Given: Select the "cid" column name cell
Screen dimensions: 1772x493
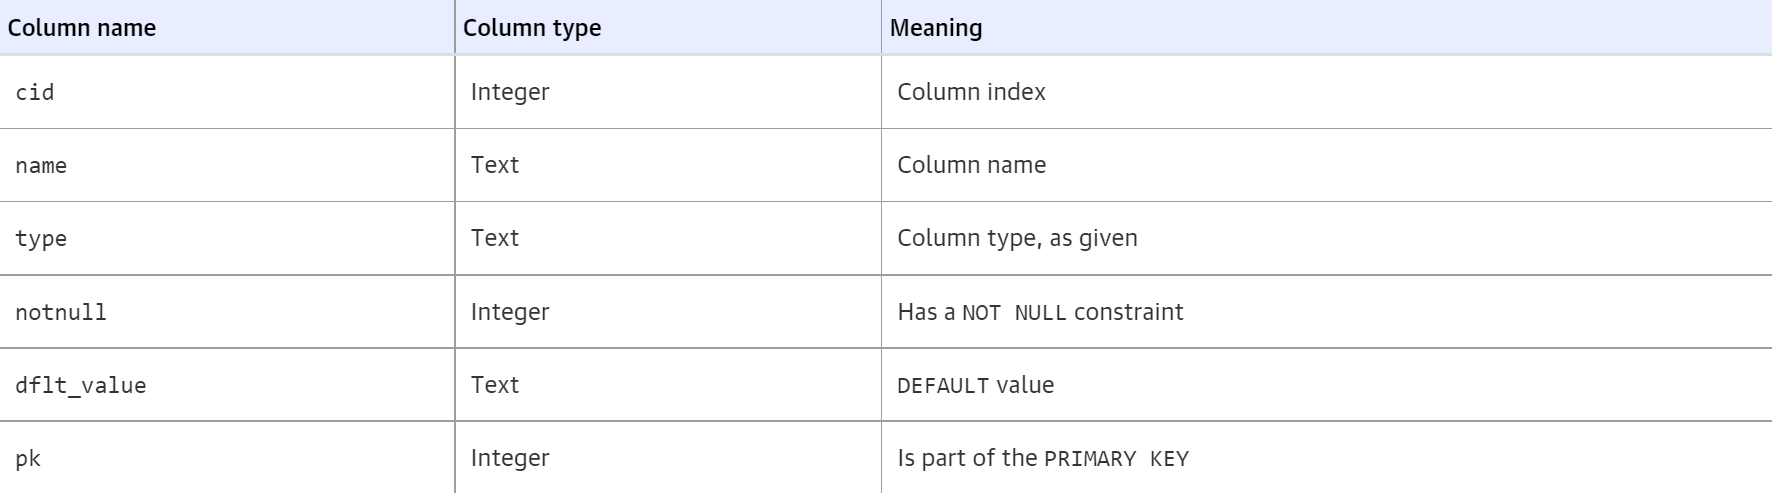Looking at the screenshot, I should pyautogui.click(x=227, y=92).
